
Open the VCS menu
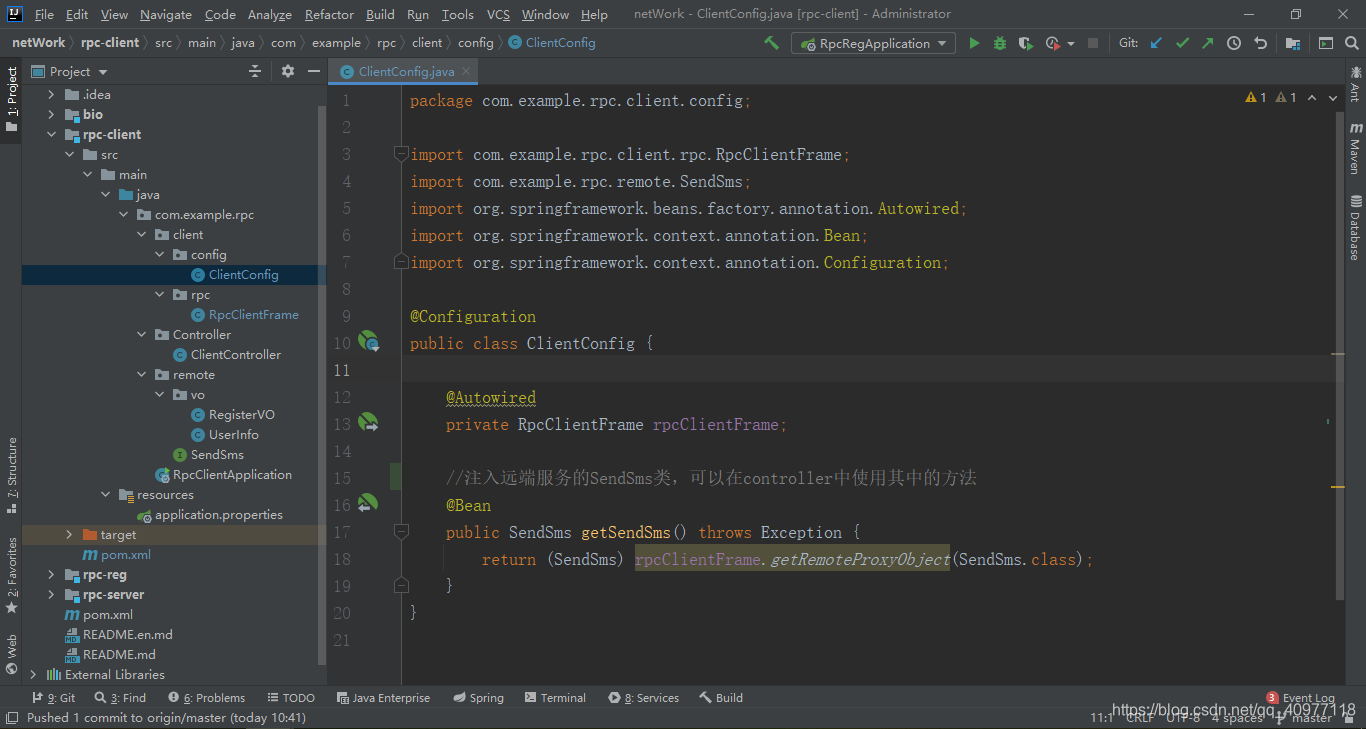(x=498, y=14)
